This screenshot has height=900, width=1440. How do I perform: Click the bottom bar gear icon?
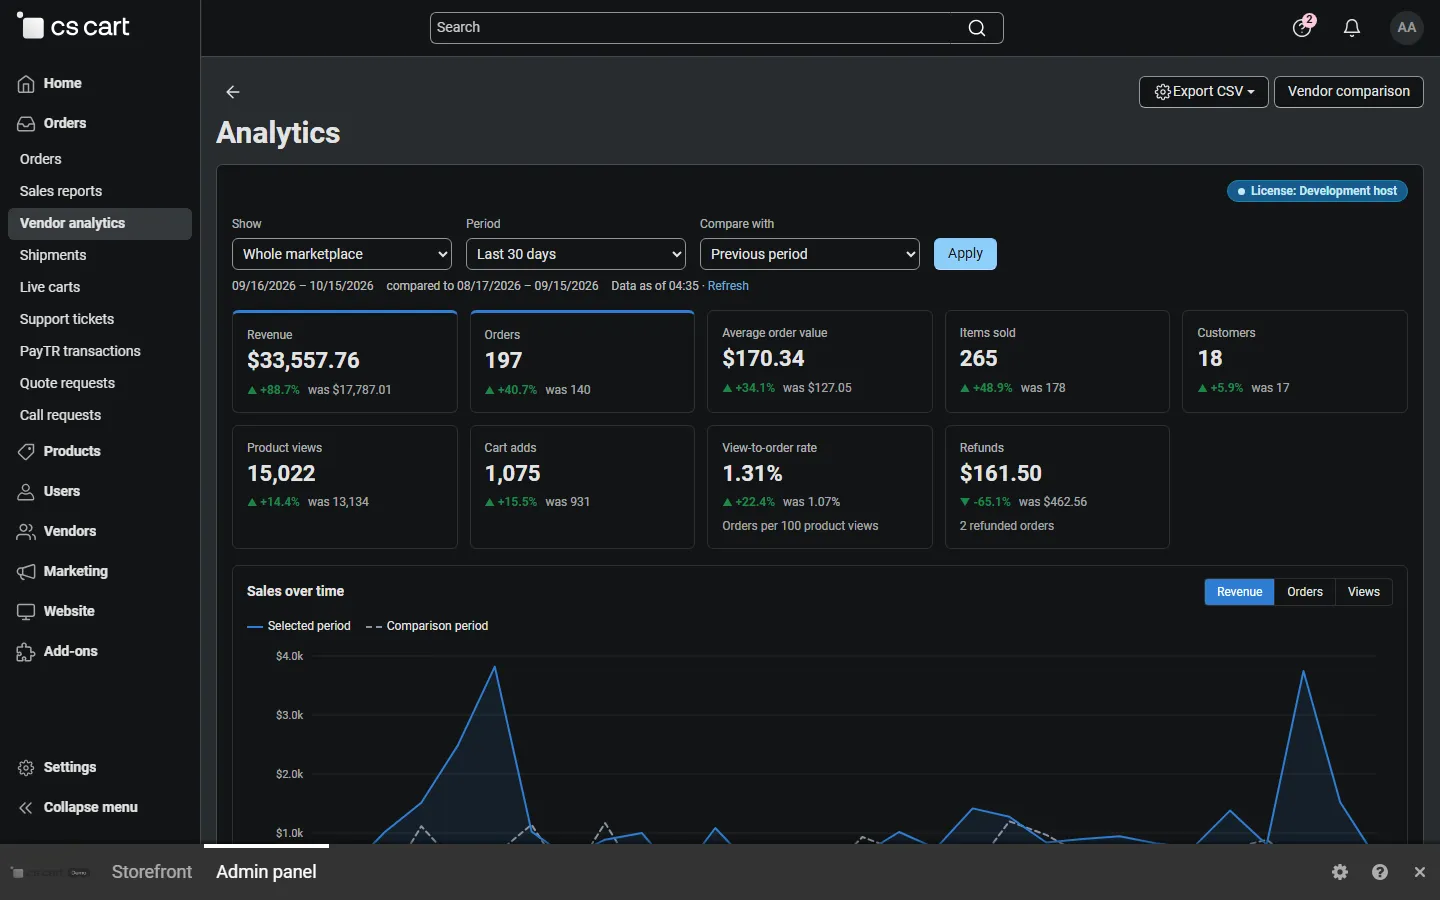pyautogui.click(x=1340, y=872)
